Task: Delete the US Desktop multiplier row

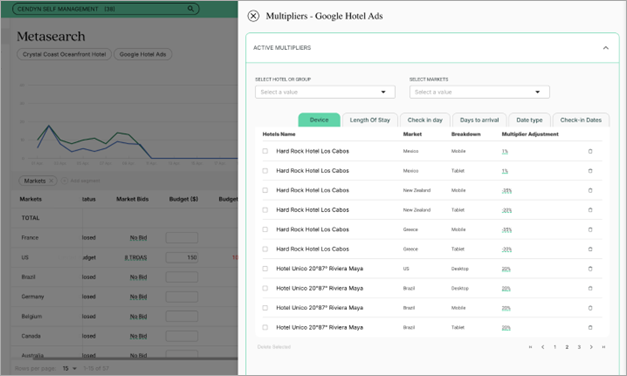Action: click(590, 269)
